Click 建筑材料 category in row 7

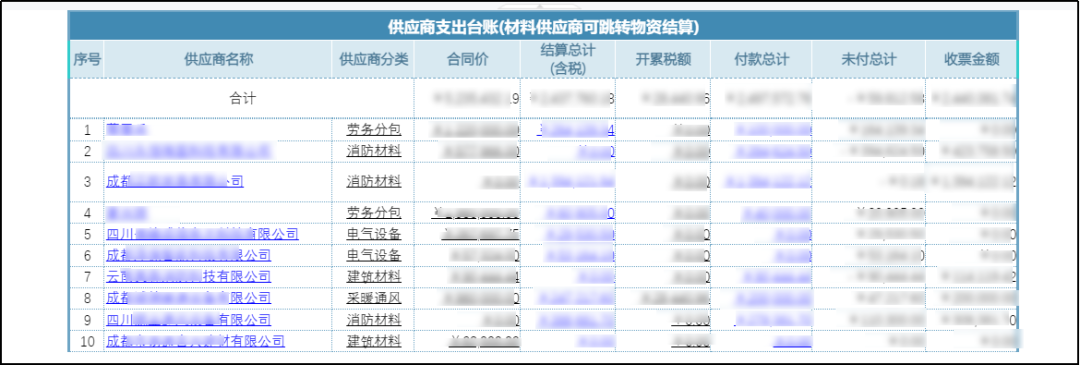point(374,277)
